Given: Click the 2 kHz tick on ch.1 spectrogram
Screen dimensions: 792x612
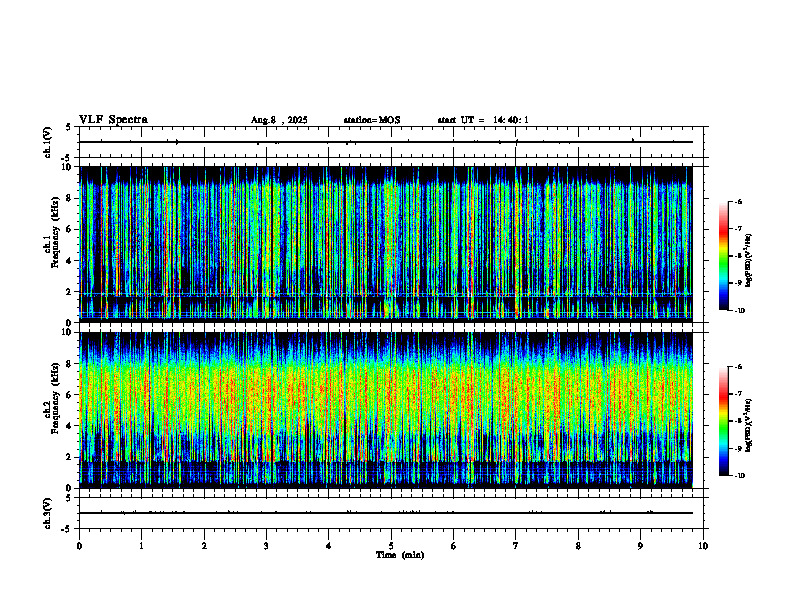Looking at the screenshot, I should coord(70,291).
